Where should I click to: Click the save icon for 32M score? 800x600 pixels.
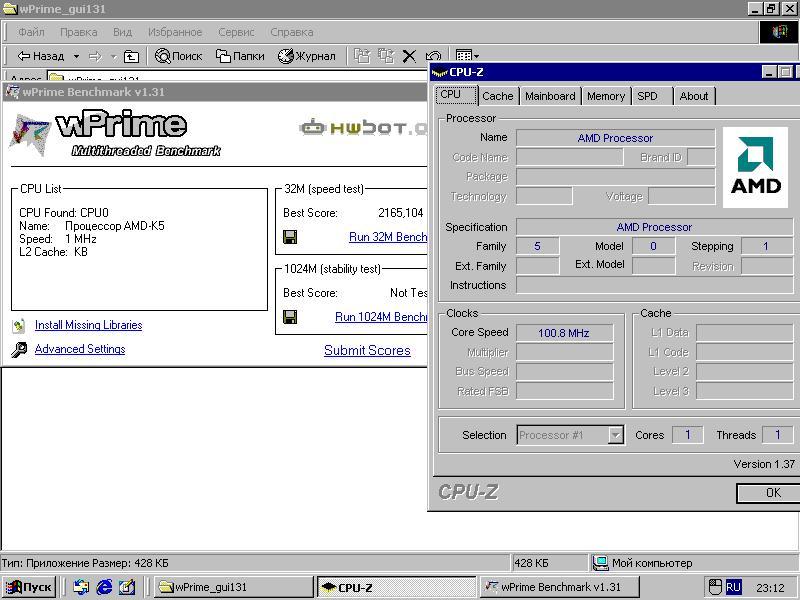tap(290, 237)
